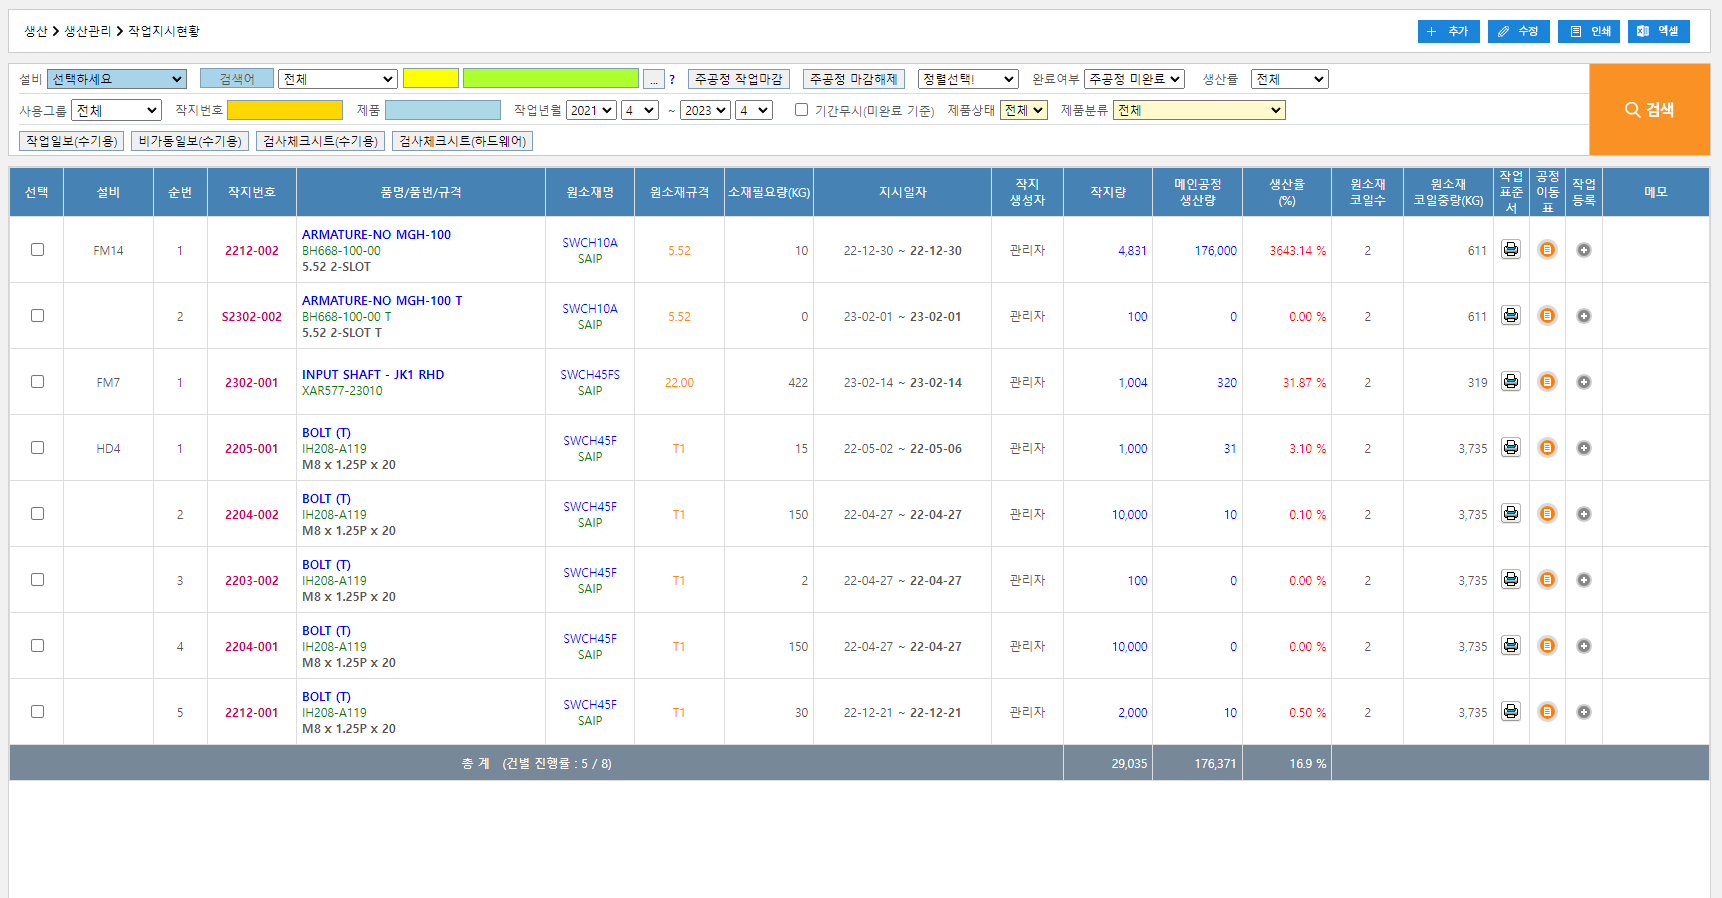
Task: Register work for order 2203-002 via plus icon
Action: point(1584,580)
